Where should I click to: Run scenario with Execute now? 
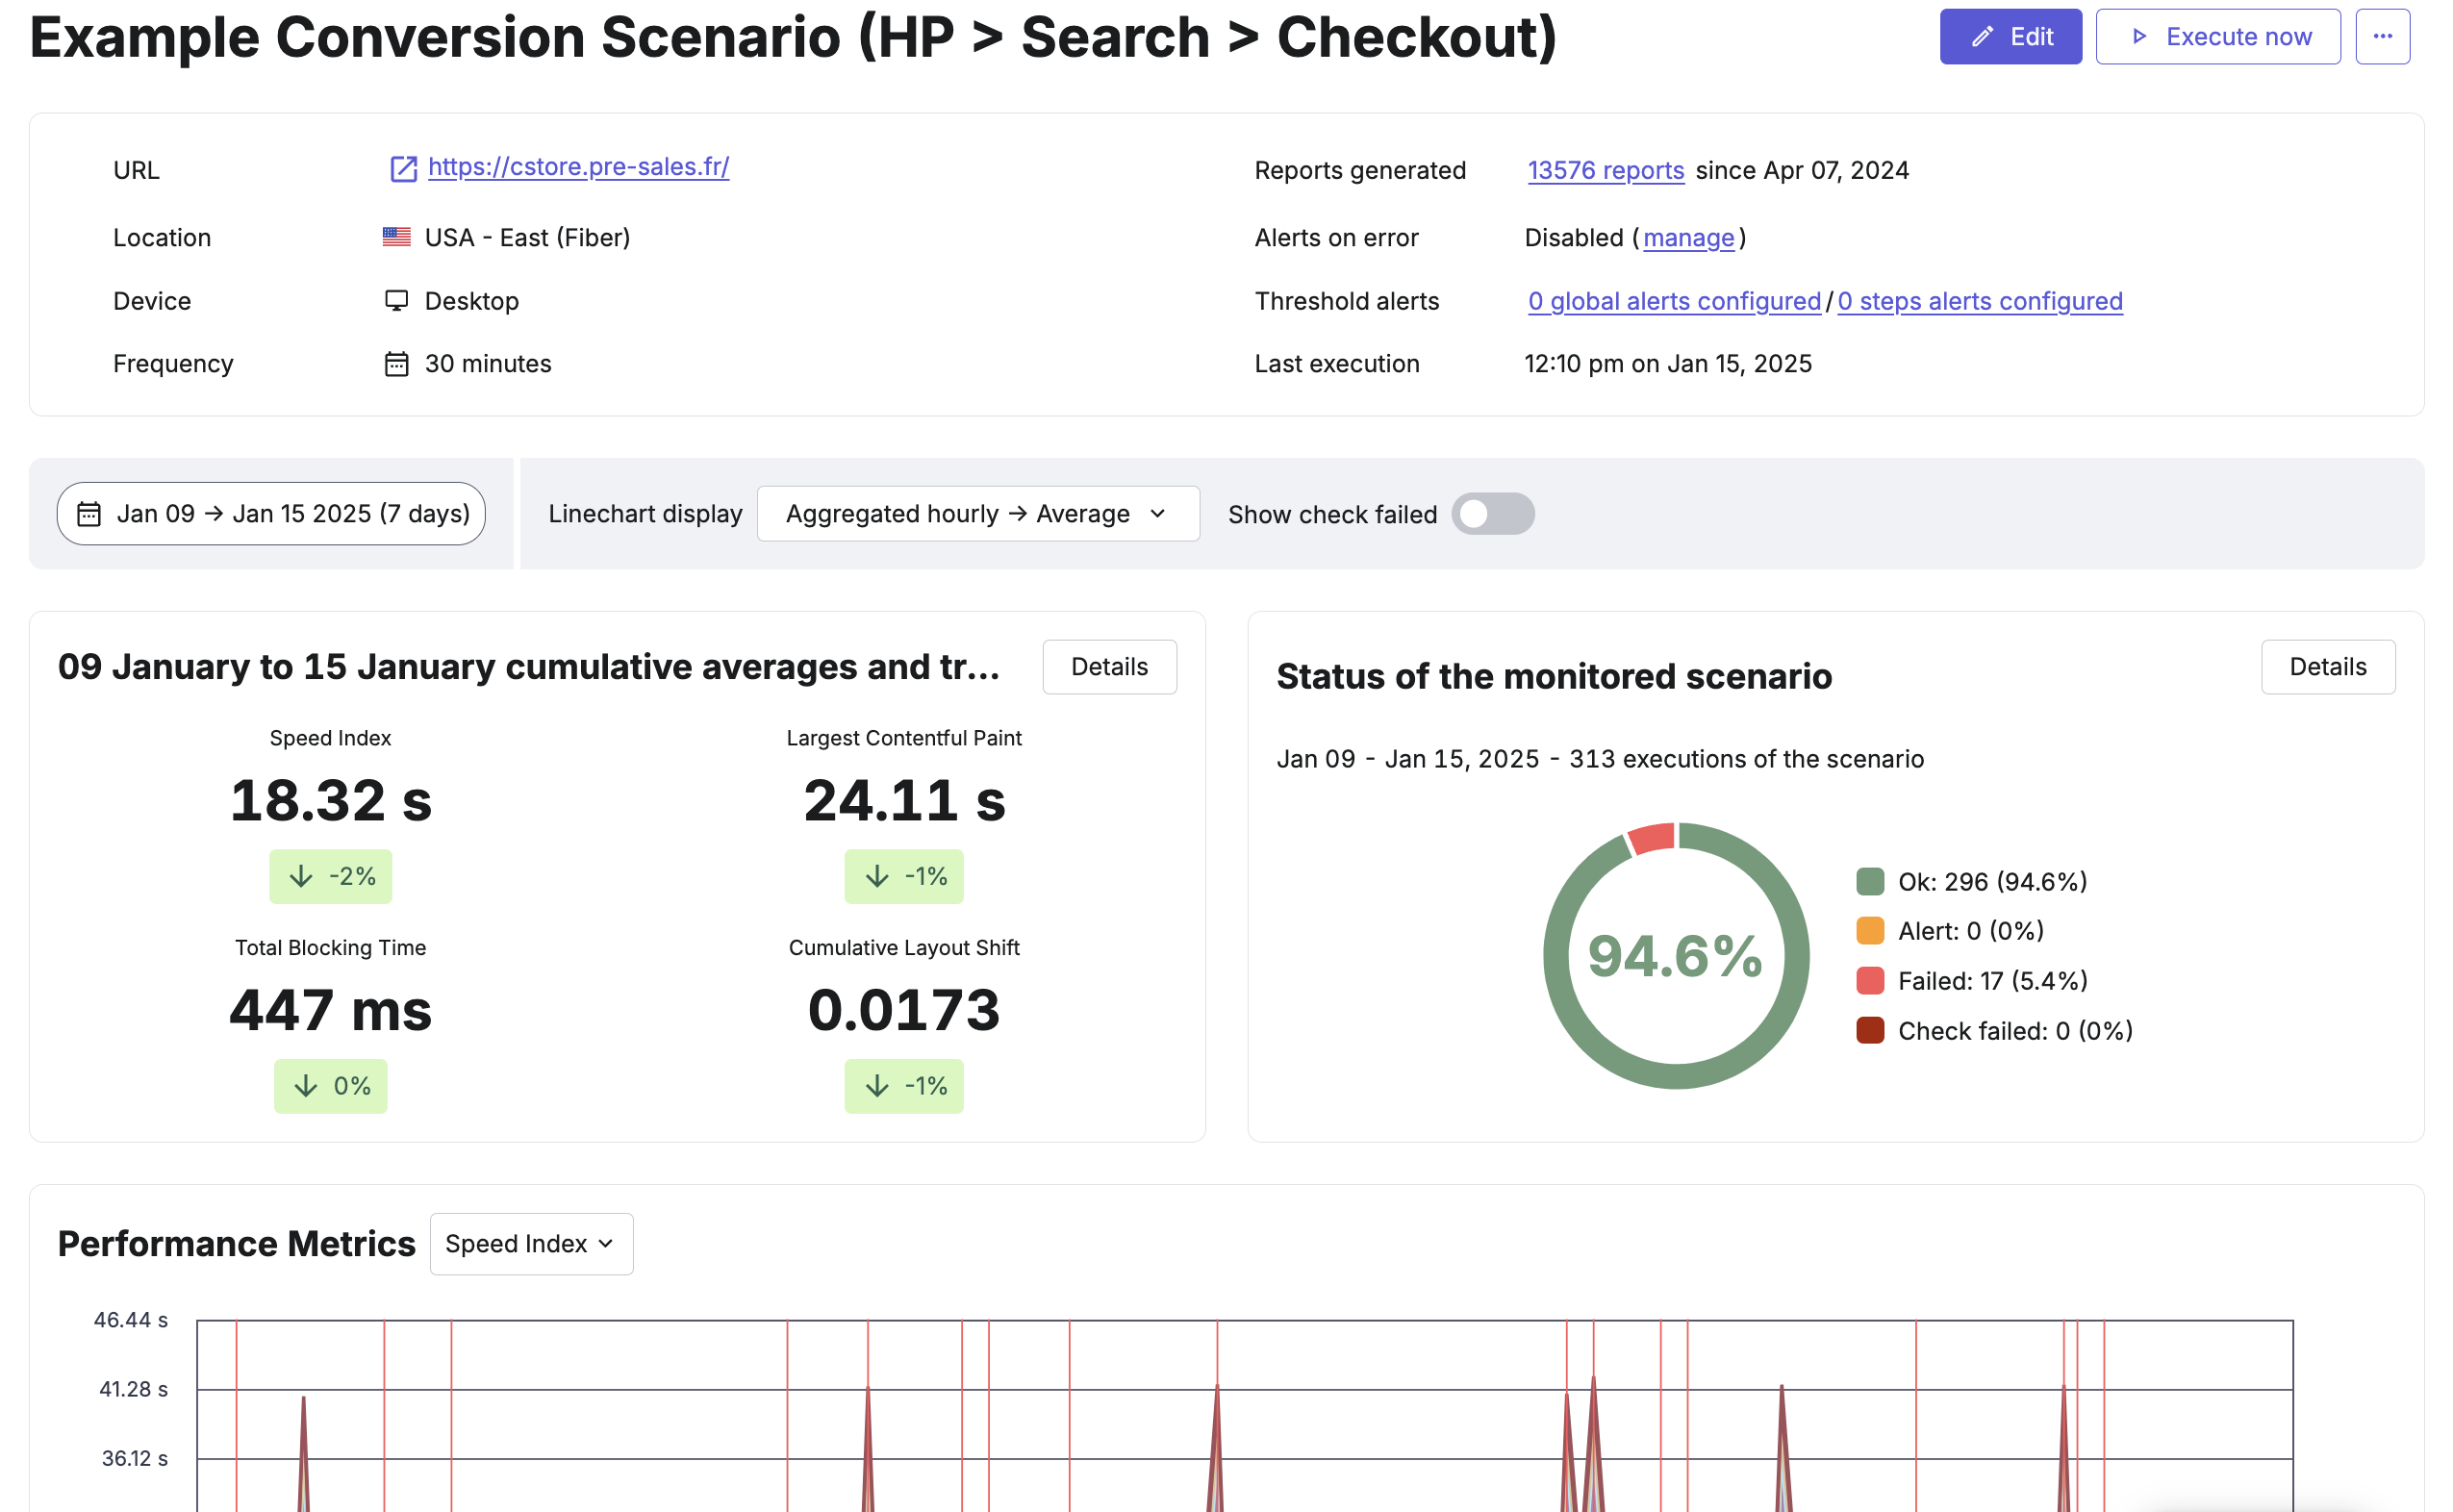coord(2218,37)
